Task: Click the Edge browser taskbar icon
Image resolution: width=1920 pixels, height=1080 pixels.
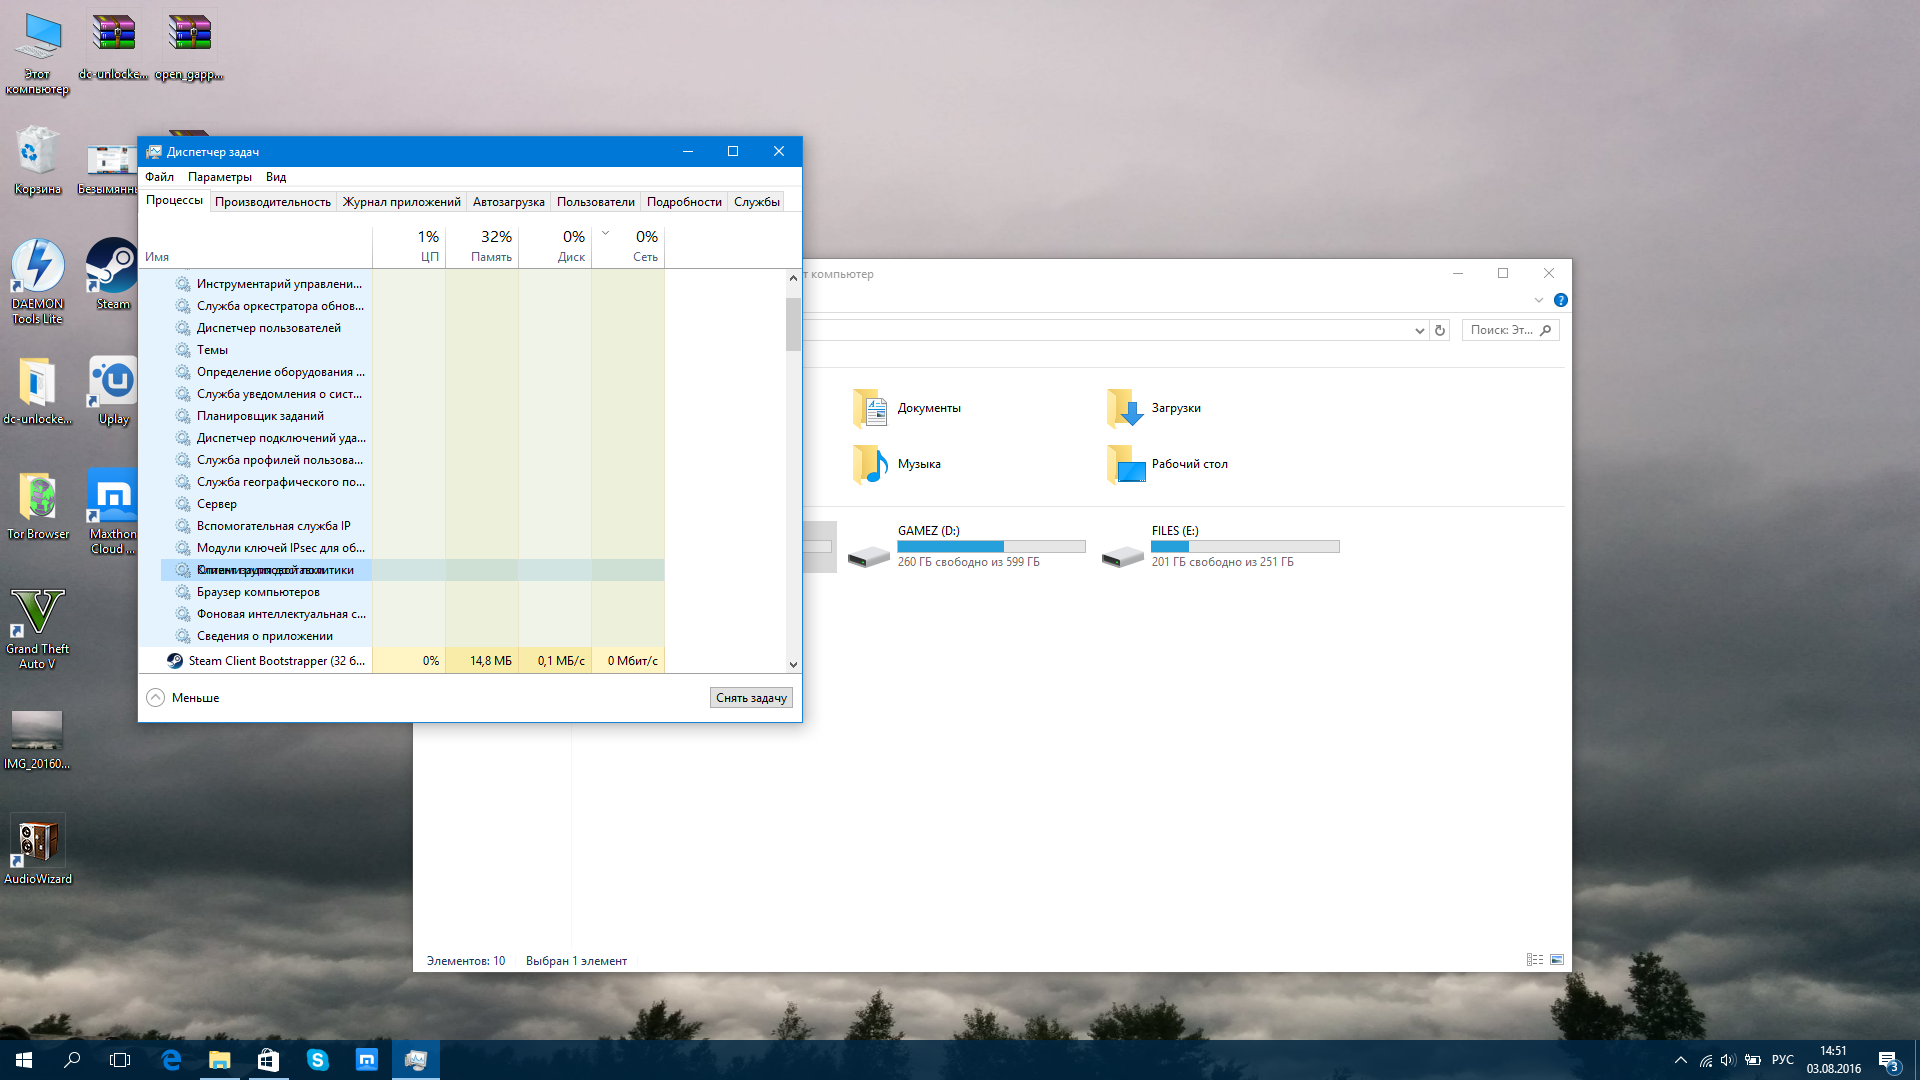Action: click(171, 1060)
